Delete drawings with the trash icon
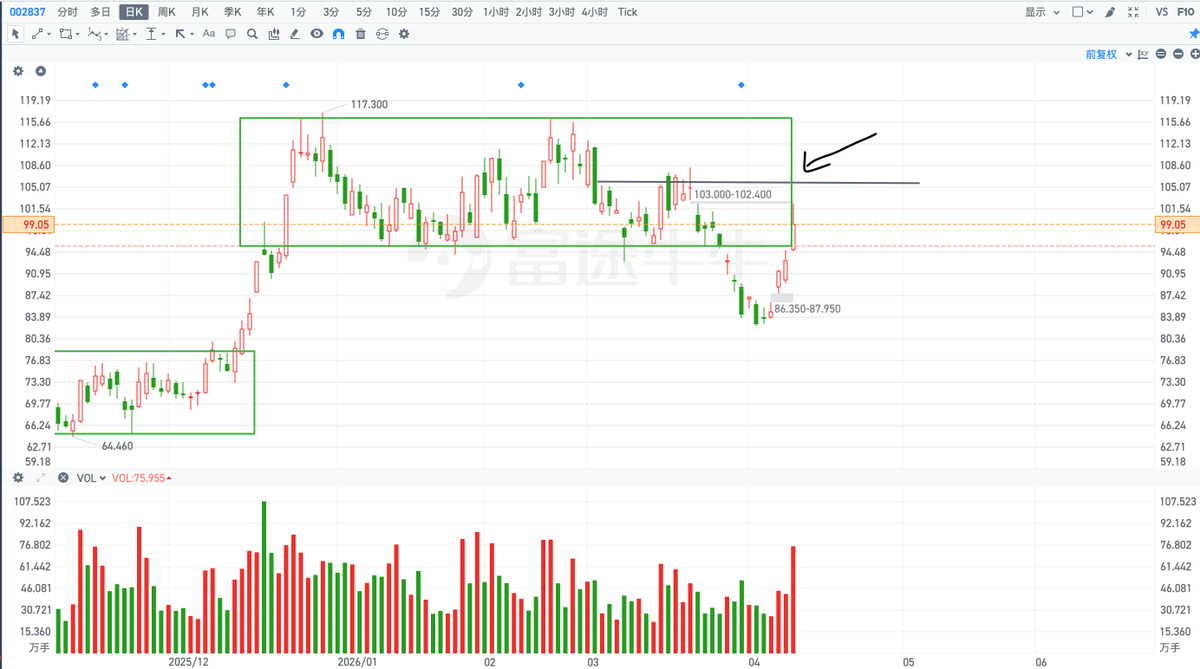The width and height of the screenshot is (1200, 669). (360, 34)
